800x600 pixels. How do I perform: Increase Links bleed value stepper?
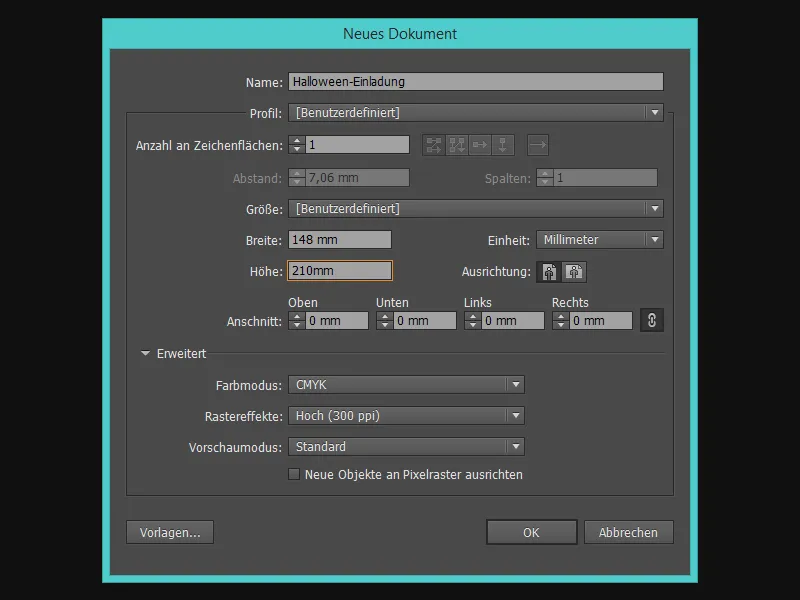point(472,316)
